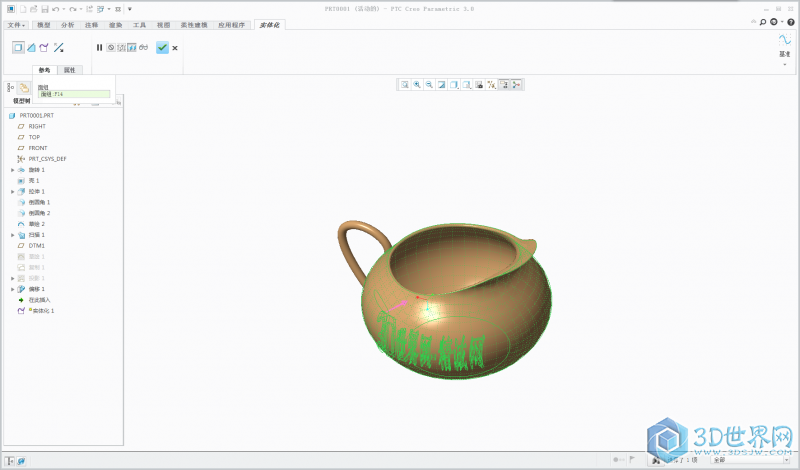The height and width of the screenshot is (470, 800).
Task: Click the zoom in icon in graphics toolbar
Action: [x=417, y=85]
